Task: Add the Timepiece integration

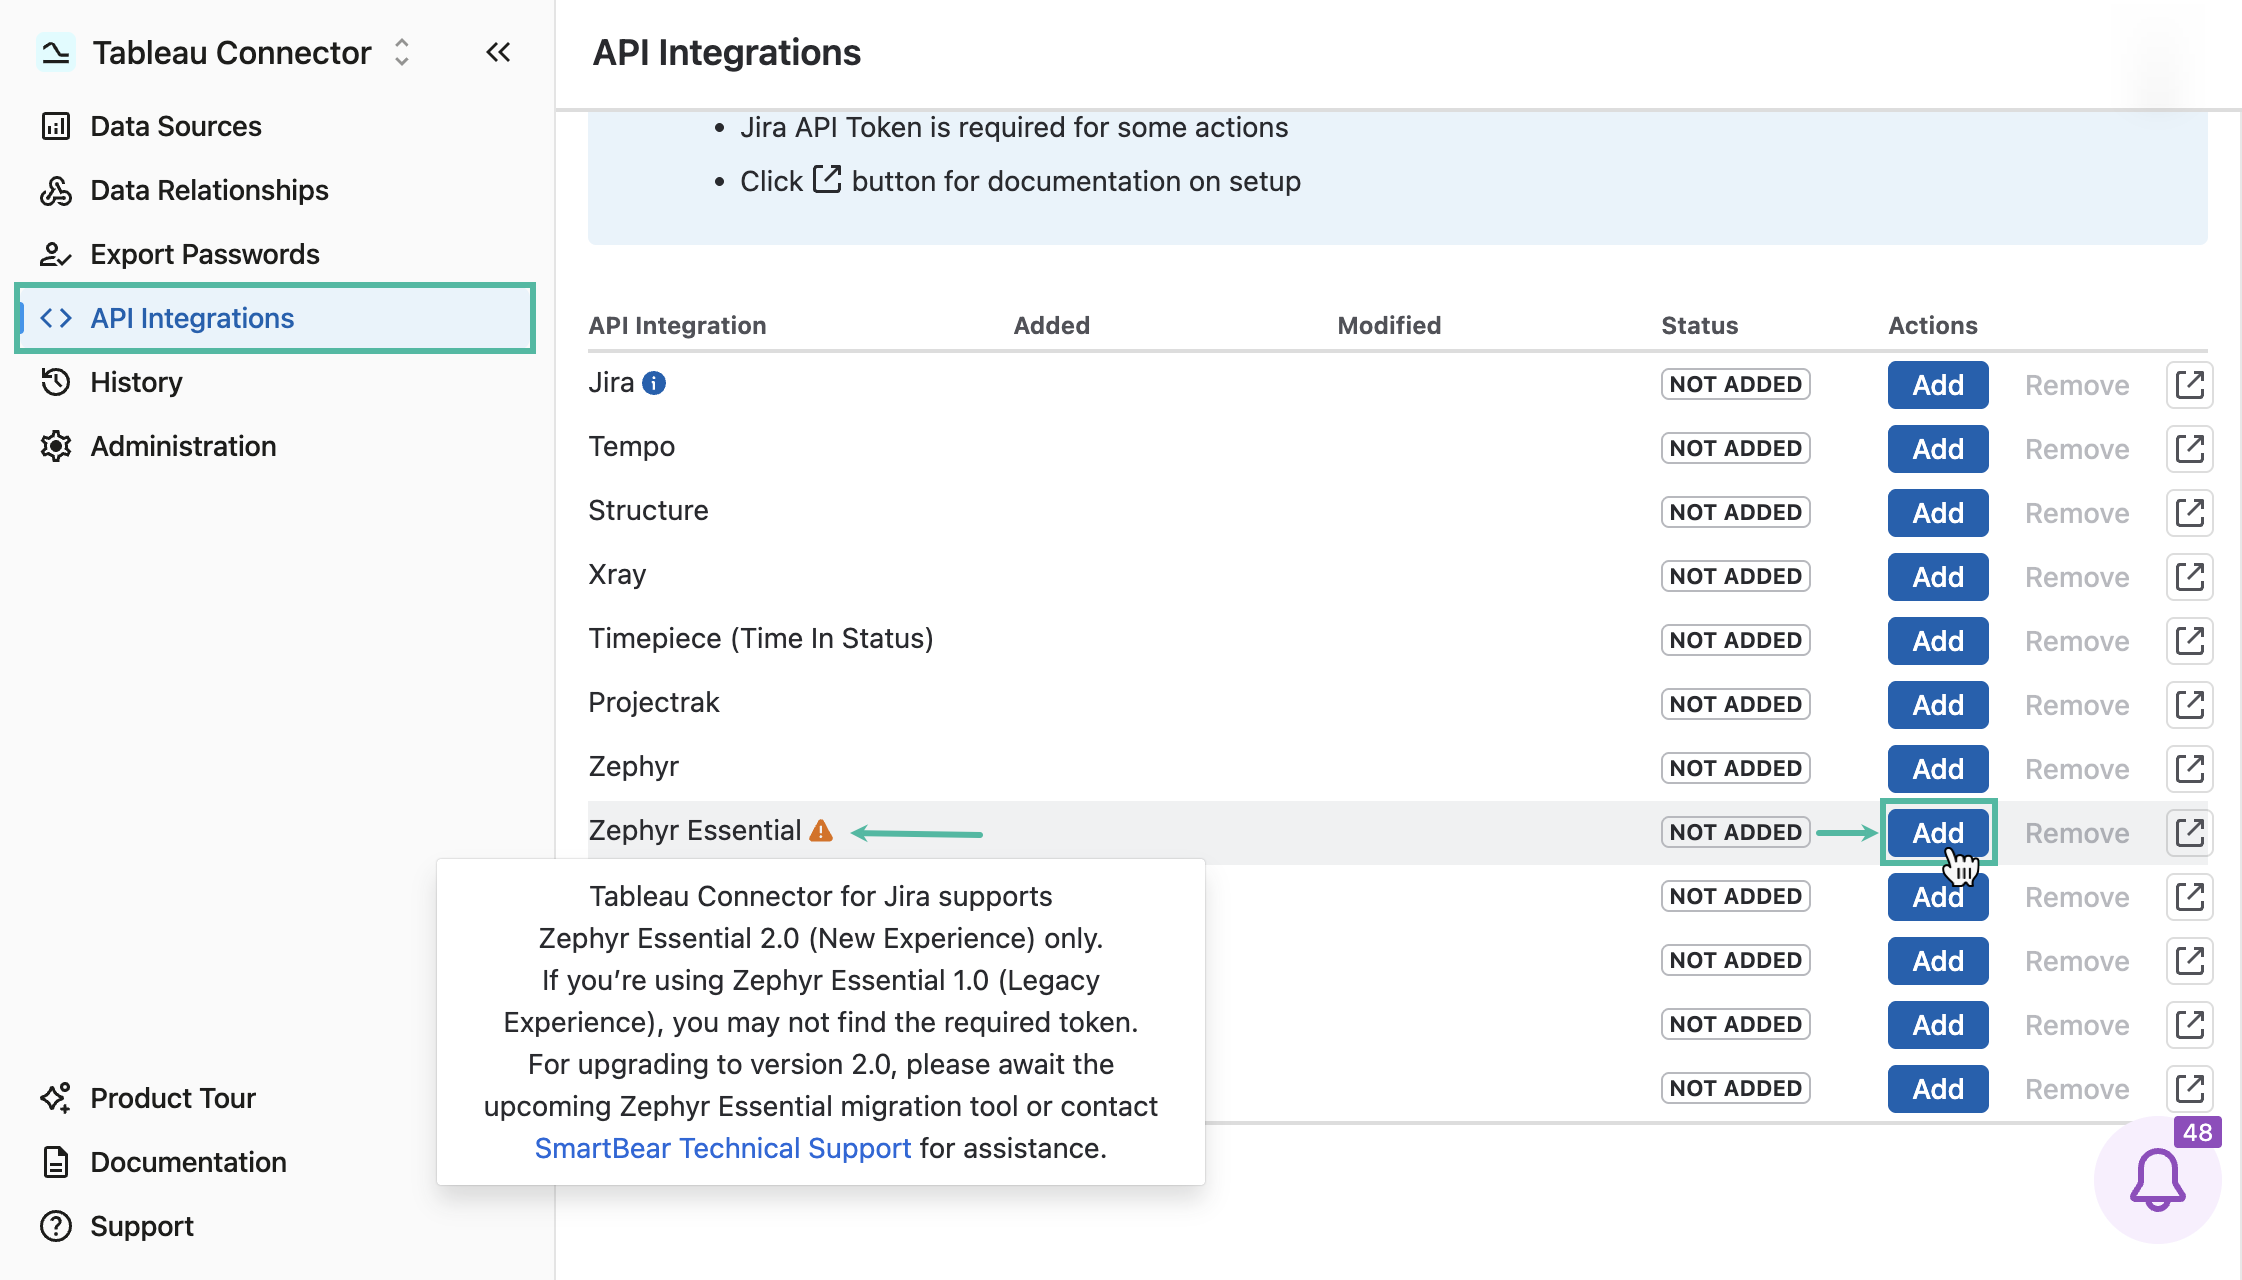Action: point(1938,641)
